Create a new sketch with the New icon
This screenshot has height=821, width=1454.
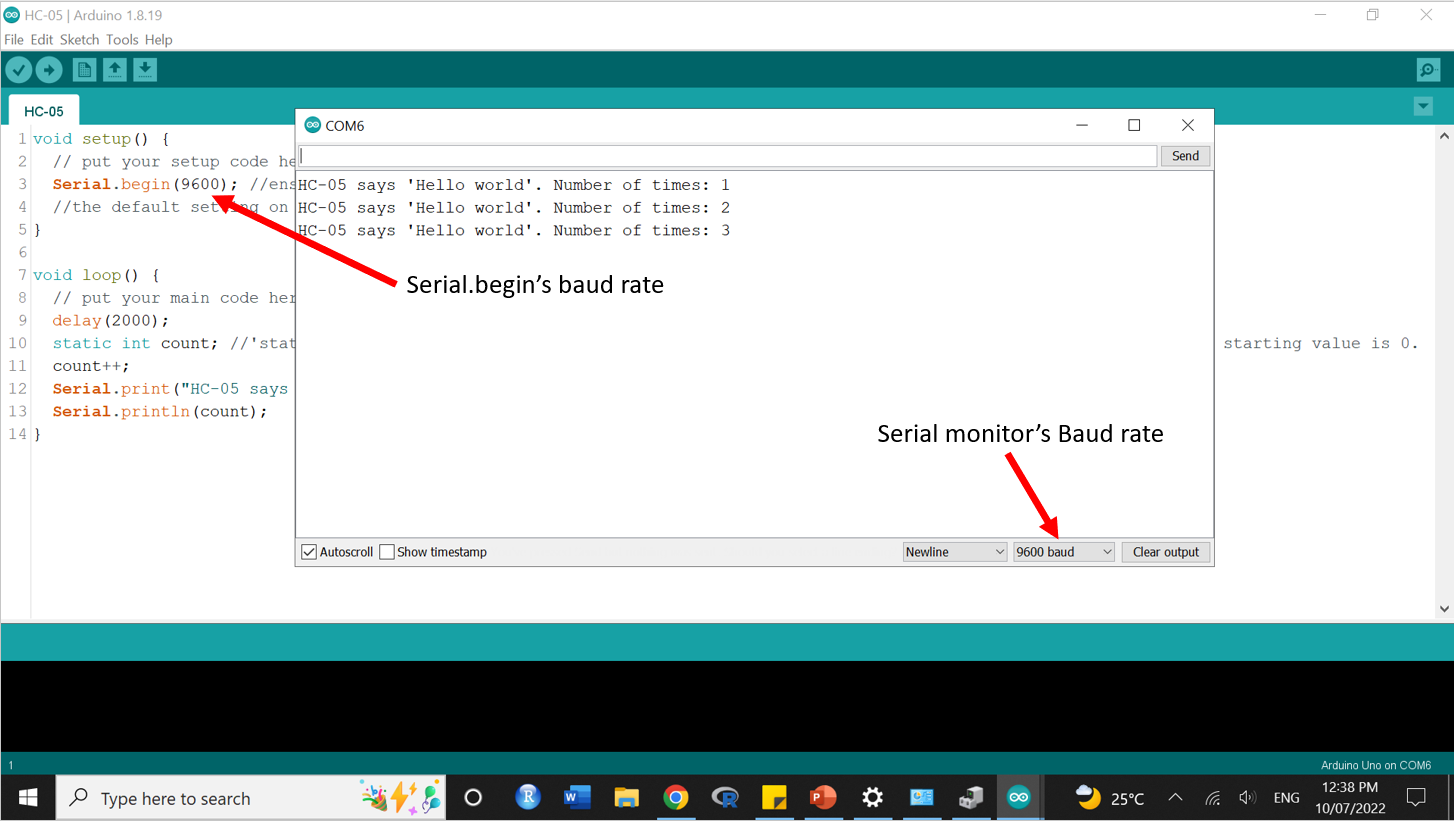click(85, 70)
